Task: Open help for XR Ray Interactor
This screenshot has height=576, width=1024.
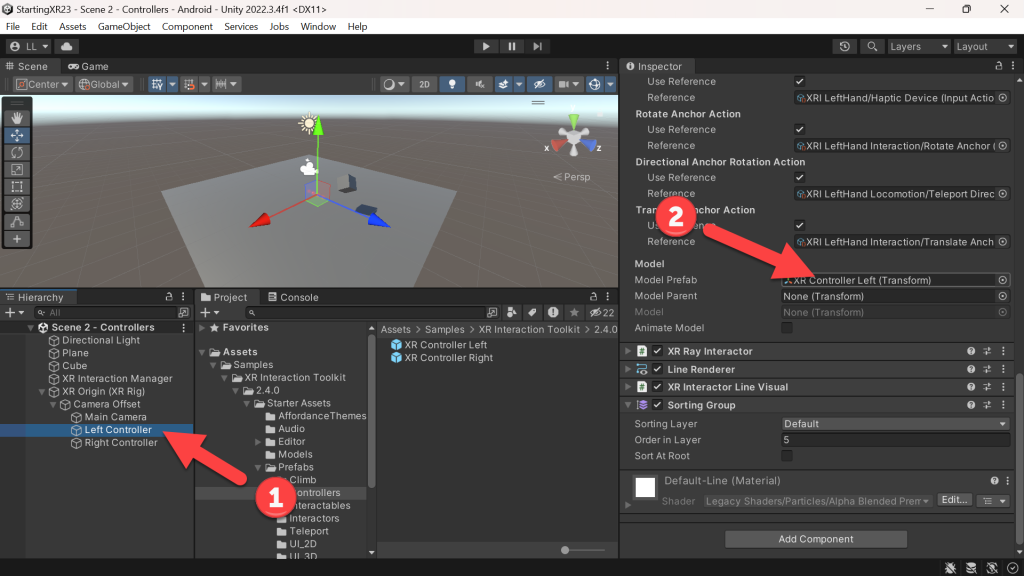Action: 971,351
